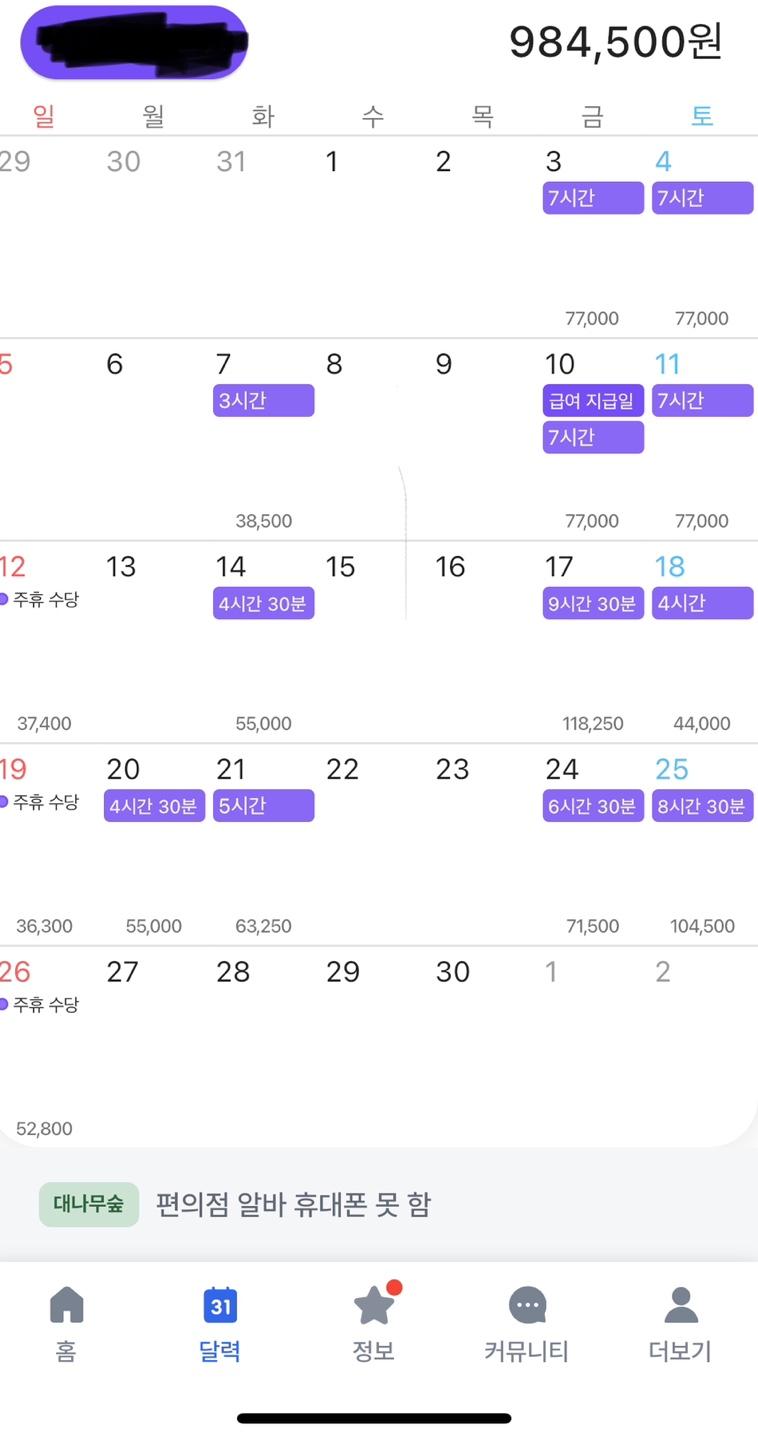The width and height of the screenshot is (758, 1440).
Task: Tap the green 대나무숲 tag
Action: point(89,1204)
